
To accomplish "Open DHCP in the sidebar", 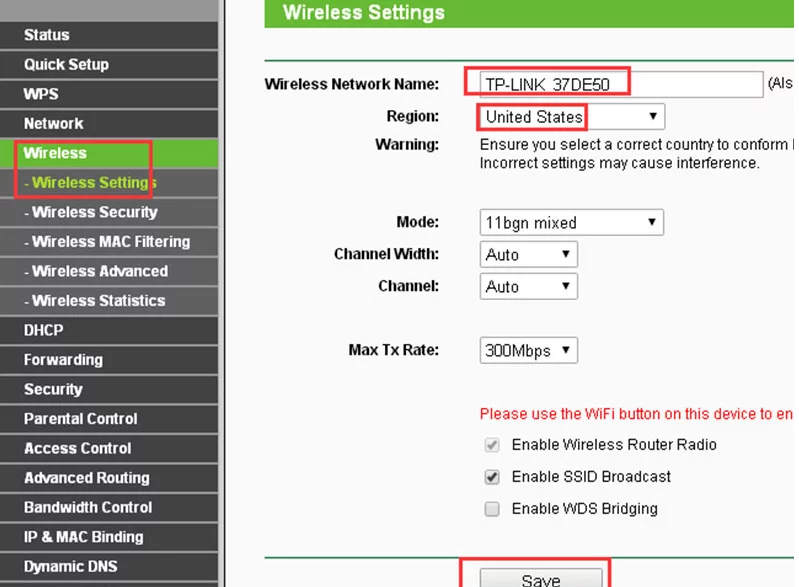I will (x=44, y=330).
